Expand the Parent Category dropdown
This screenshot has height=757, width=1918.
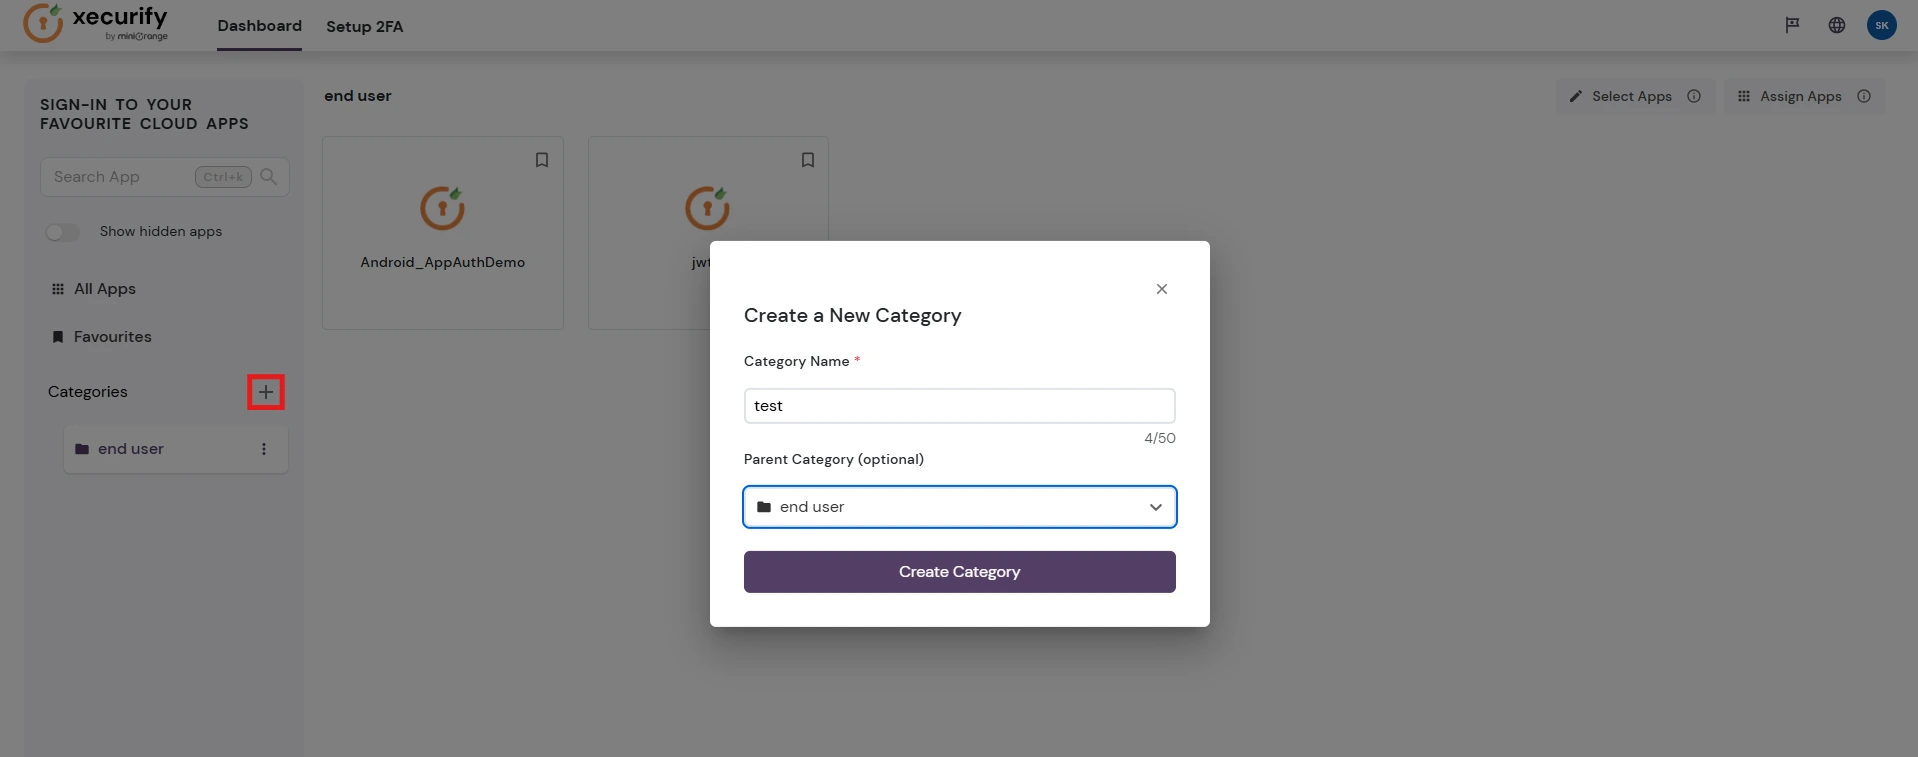pos(1155,507)
